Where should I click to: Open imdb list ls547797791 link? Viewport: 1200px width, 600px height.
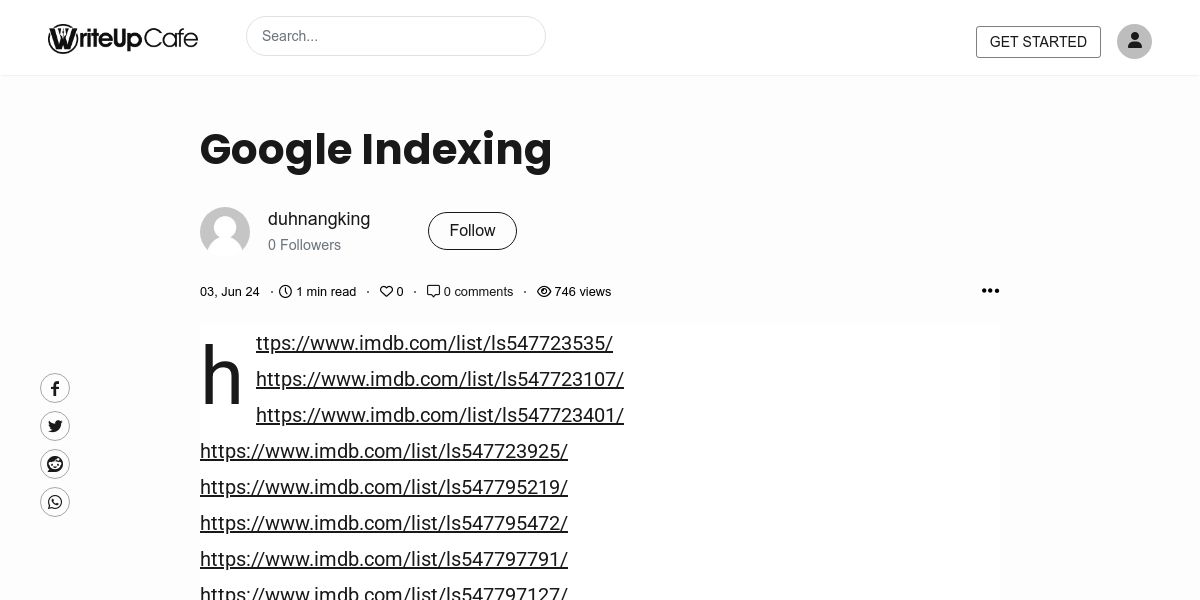384,559
